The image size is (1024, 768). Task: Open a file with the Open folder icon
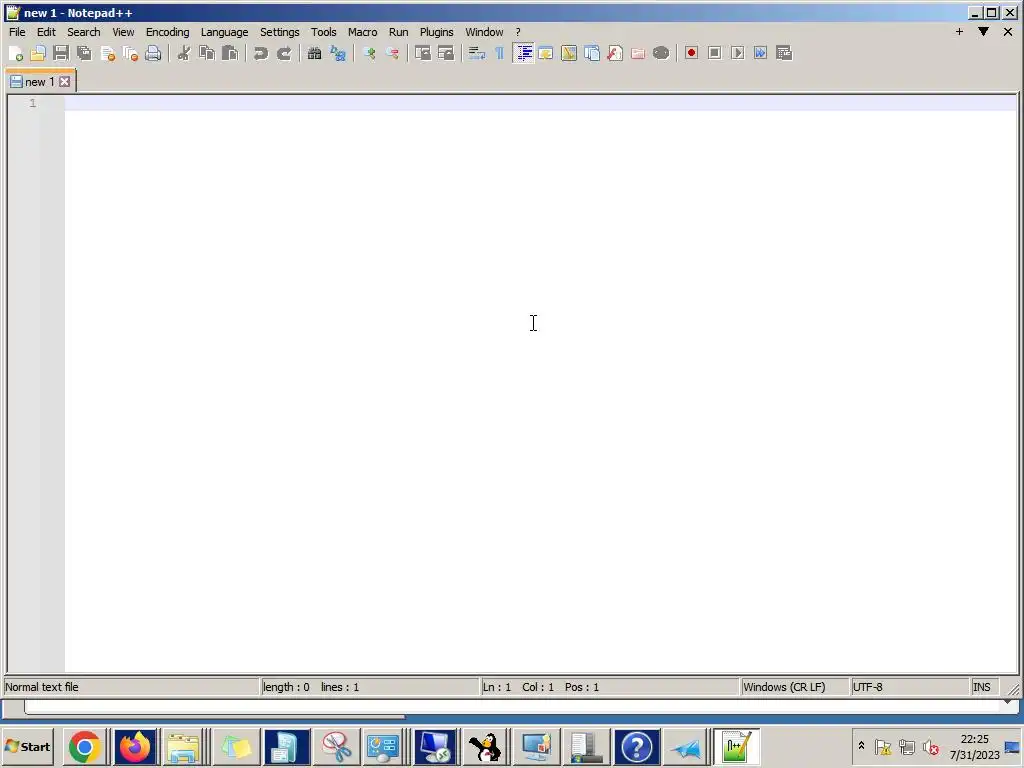(38, 54)
